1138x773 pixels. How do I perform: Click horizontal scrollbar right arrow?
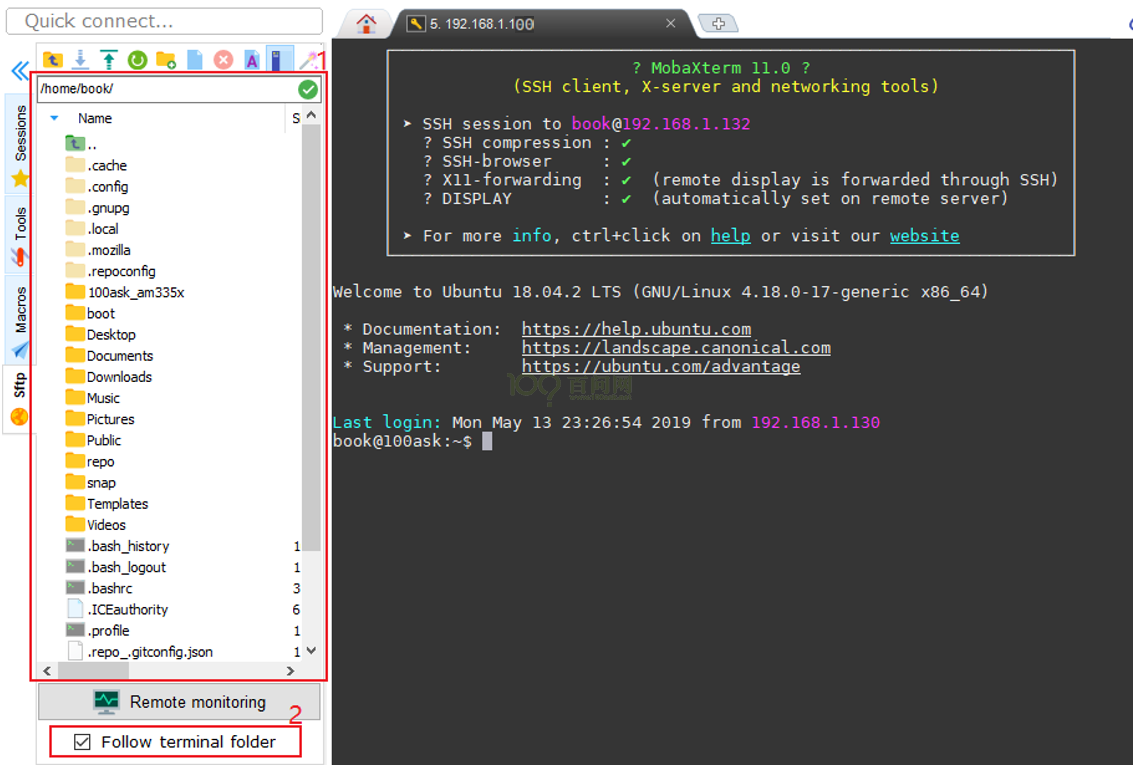[291, 671]
